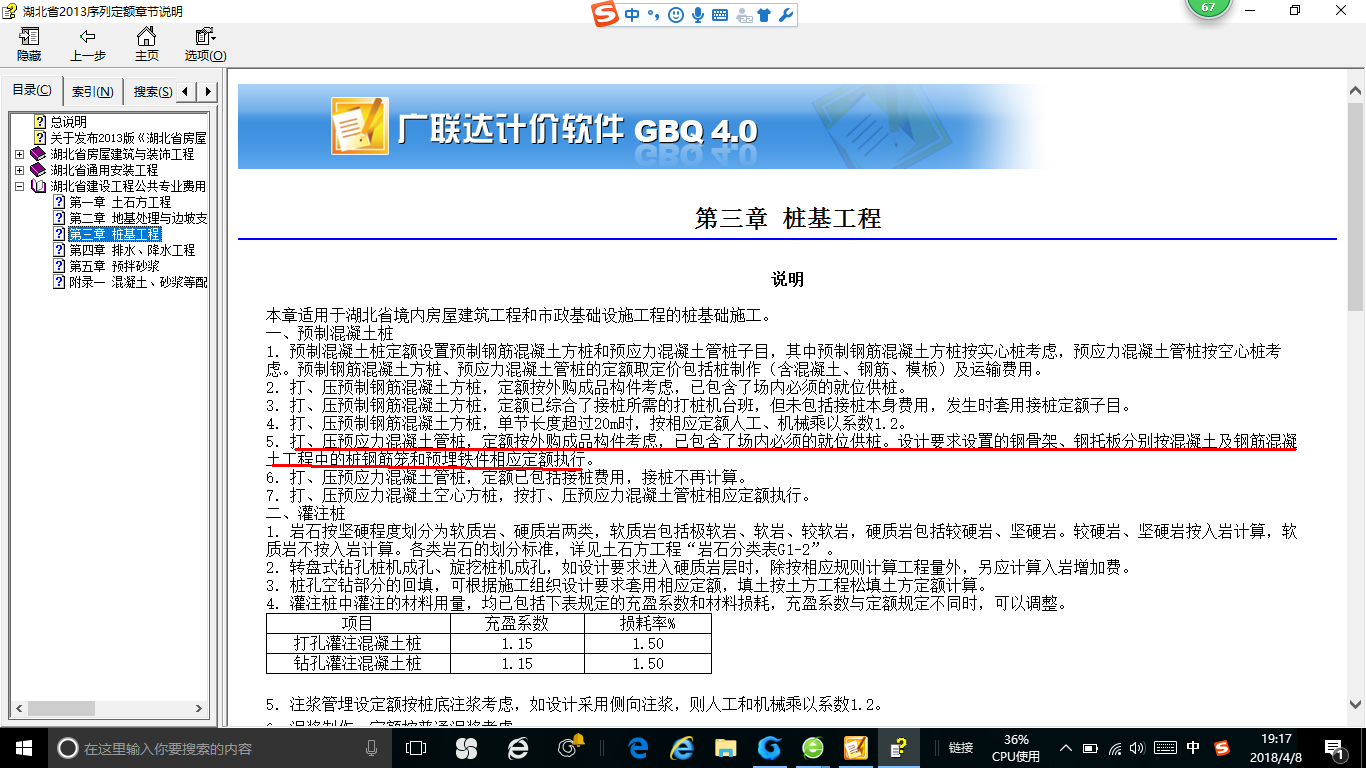
Task: Open the 关于发布2013版 topic
Action: tap(128, 138)
